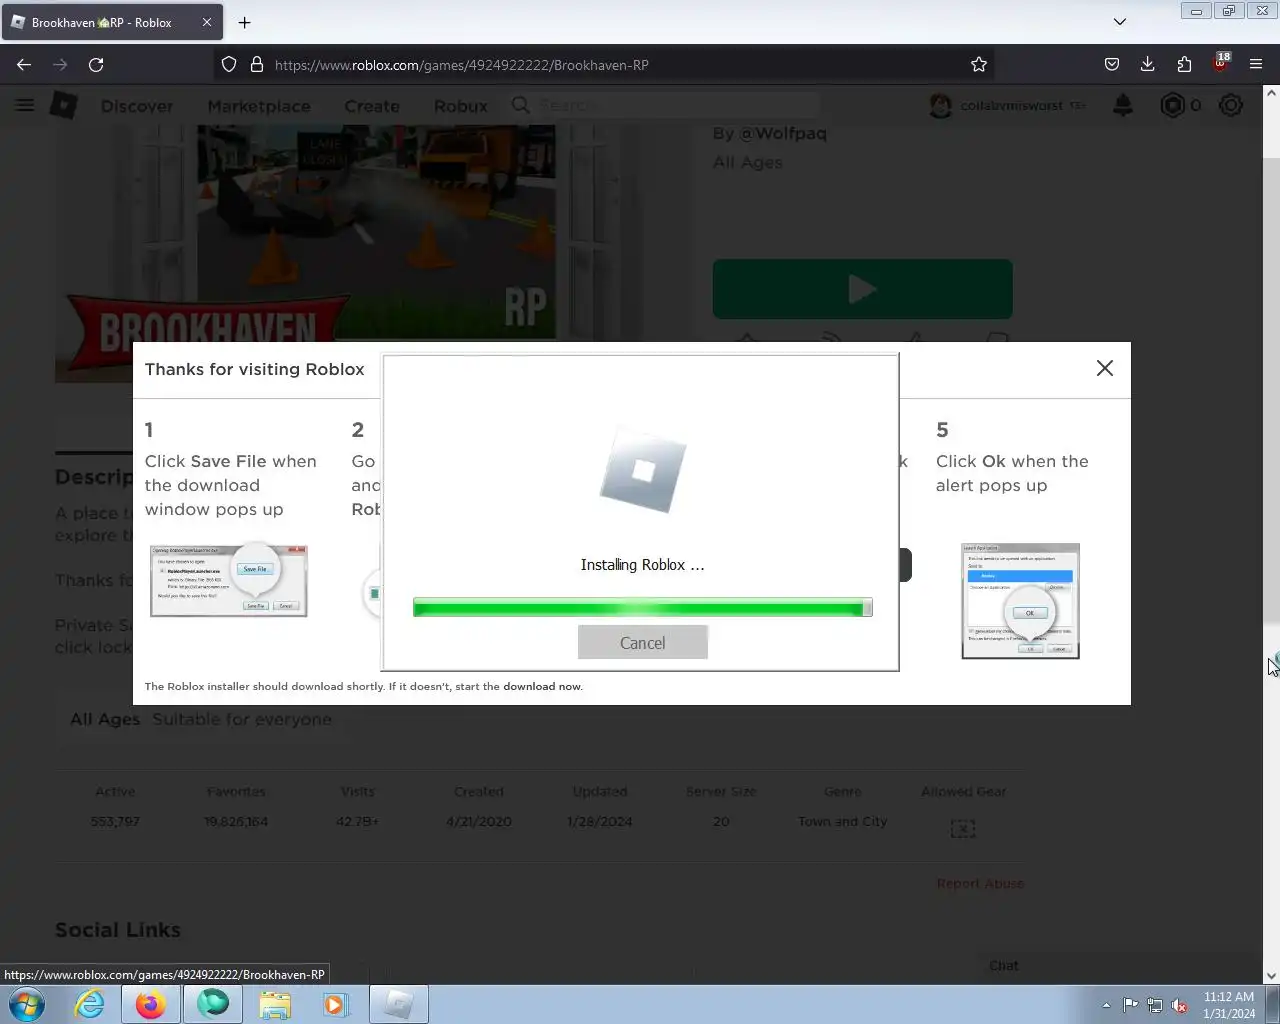Open Windows Media Player on taskbar
Viewport: 1280px width, 1024px height.
click(x=336, y=1004)
